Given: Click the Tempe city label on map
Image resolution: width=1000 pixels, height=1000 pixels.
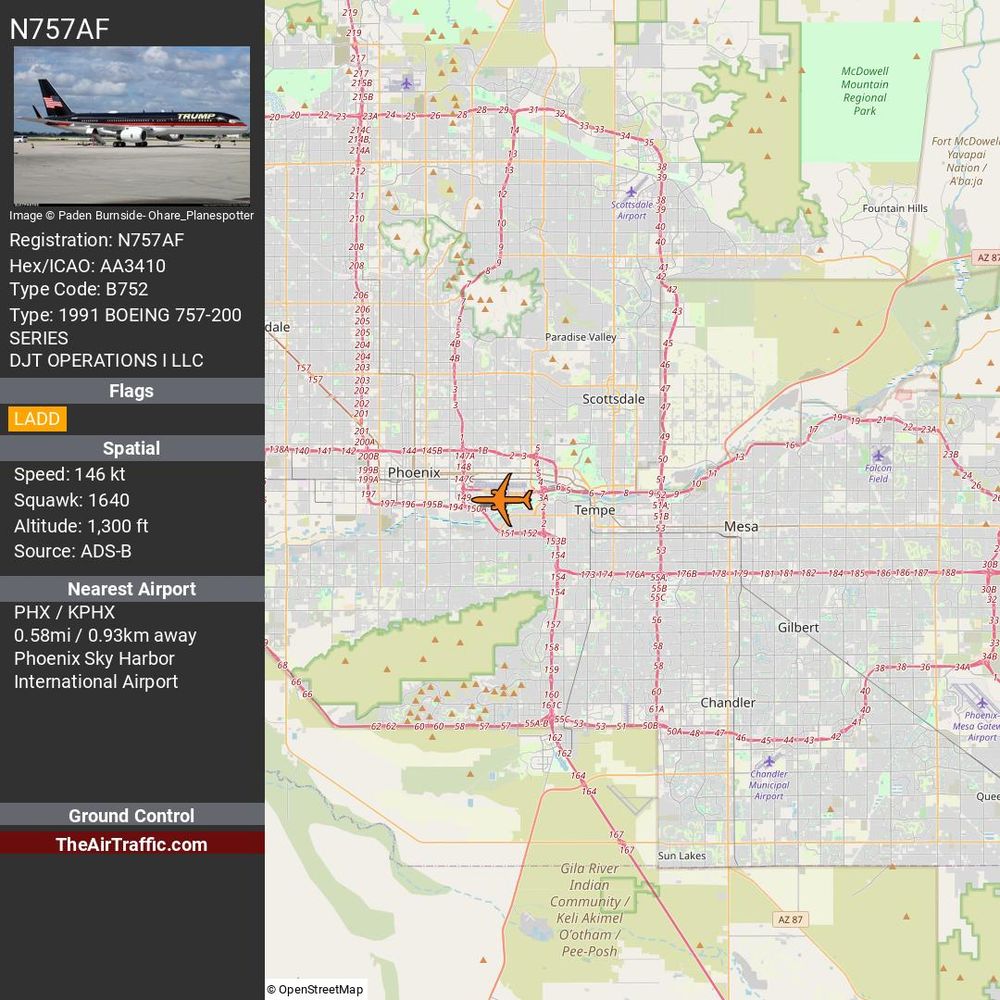Looking at the screenshot, I should [594, 510].
